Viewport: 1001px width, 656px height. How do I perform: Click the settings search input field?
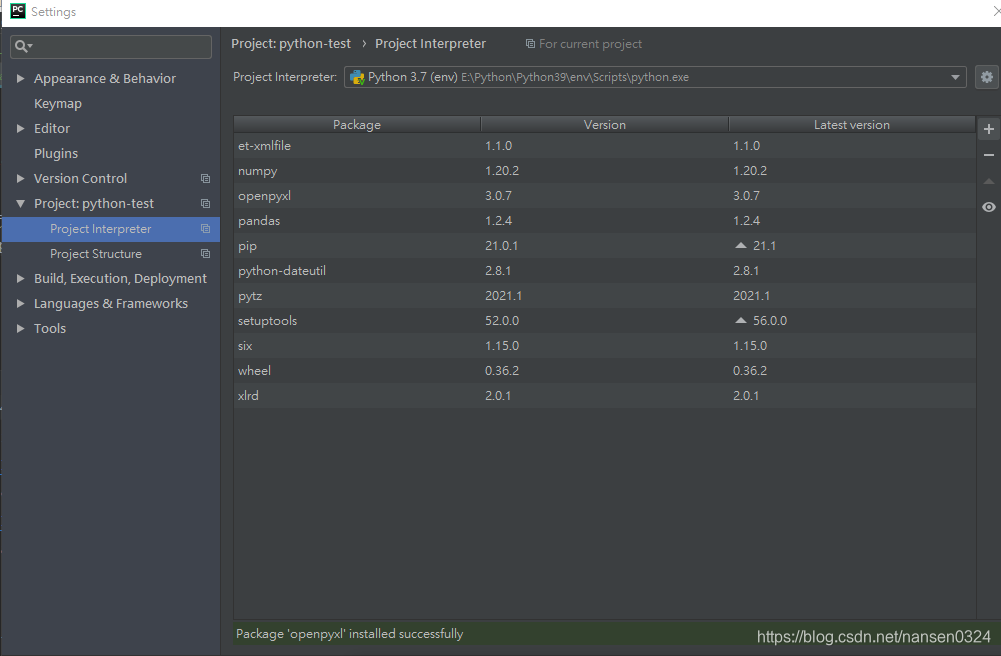tap(111, 47)
